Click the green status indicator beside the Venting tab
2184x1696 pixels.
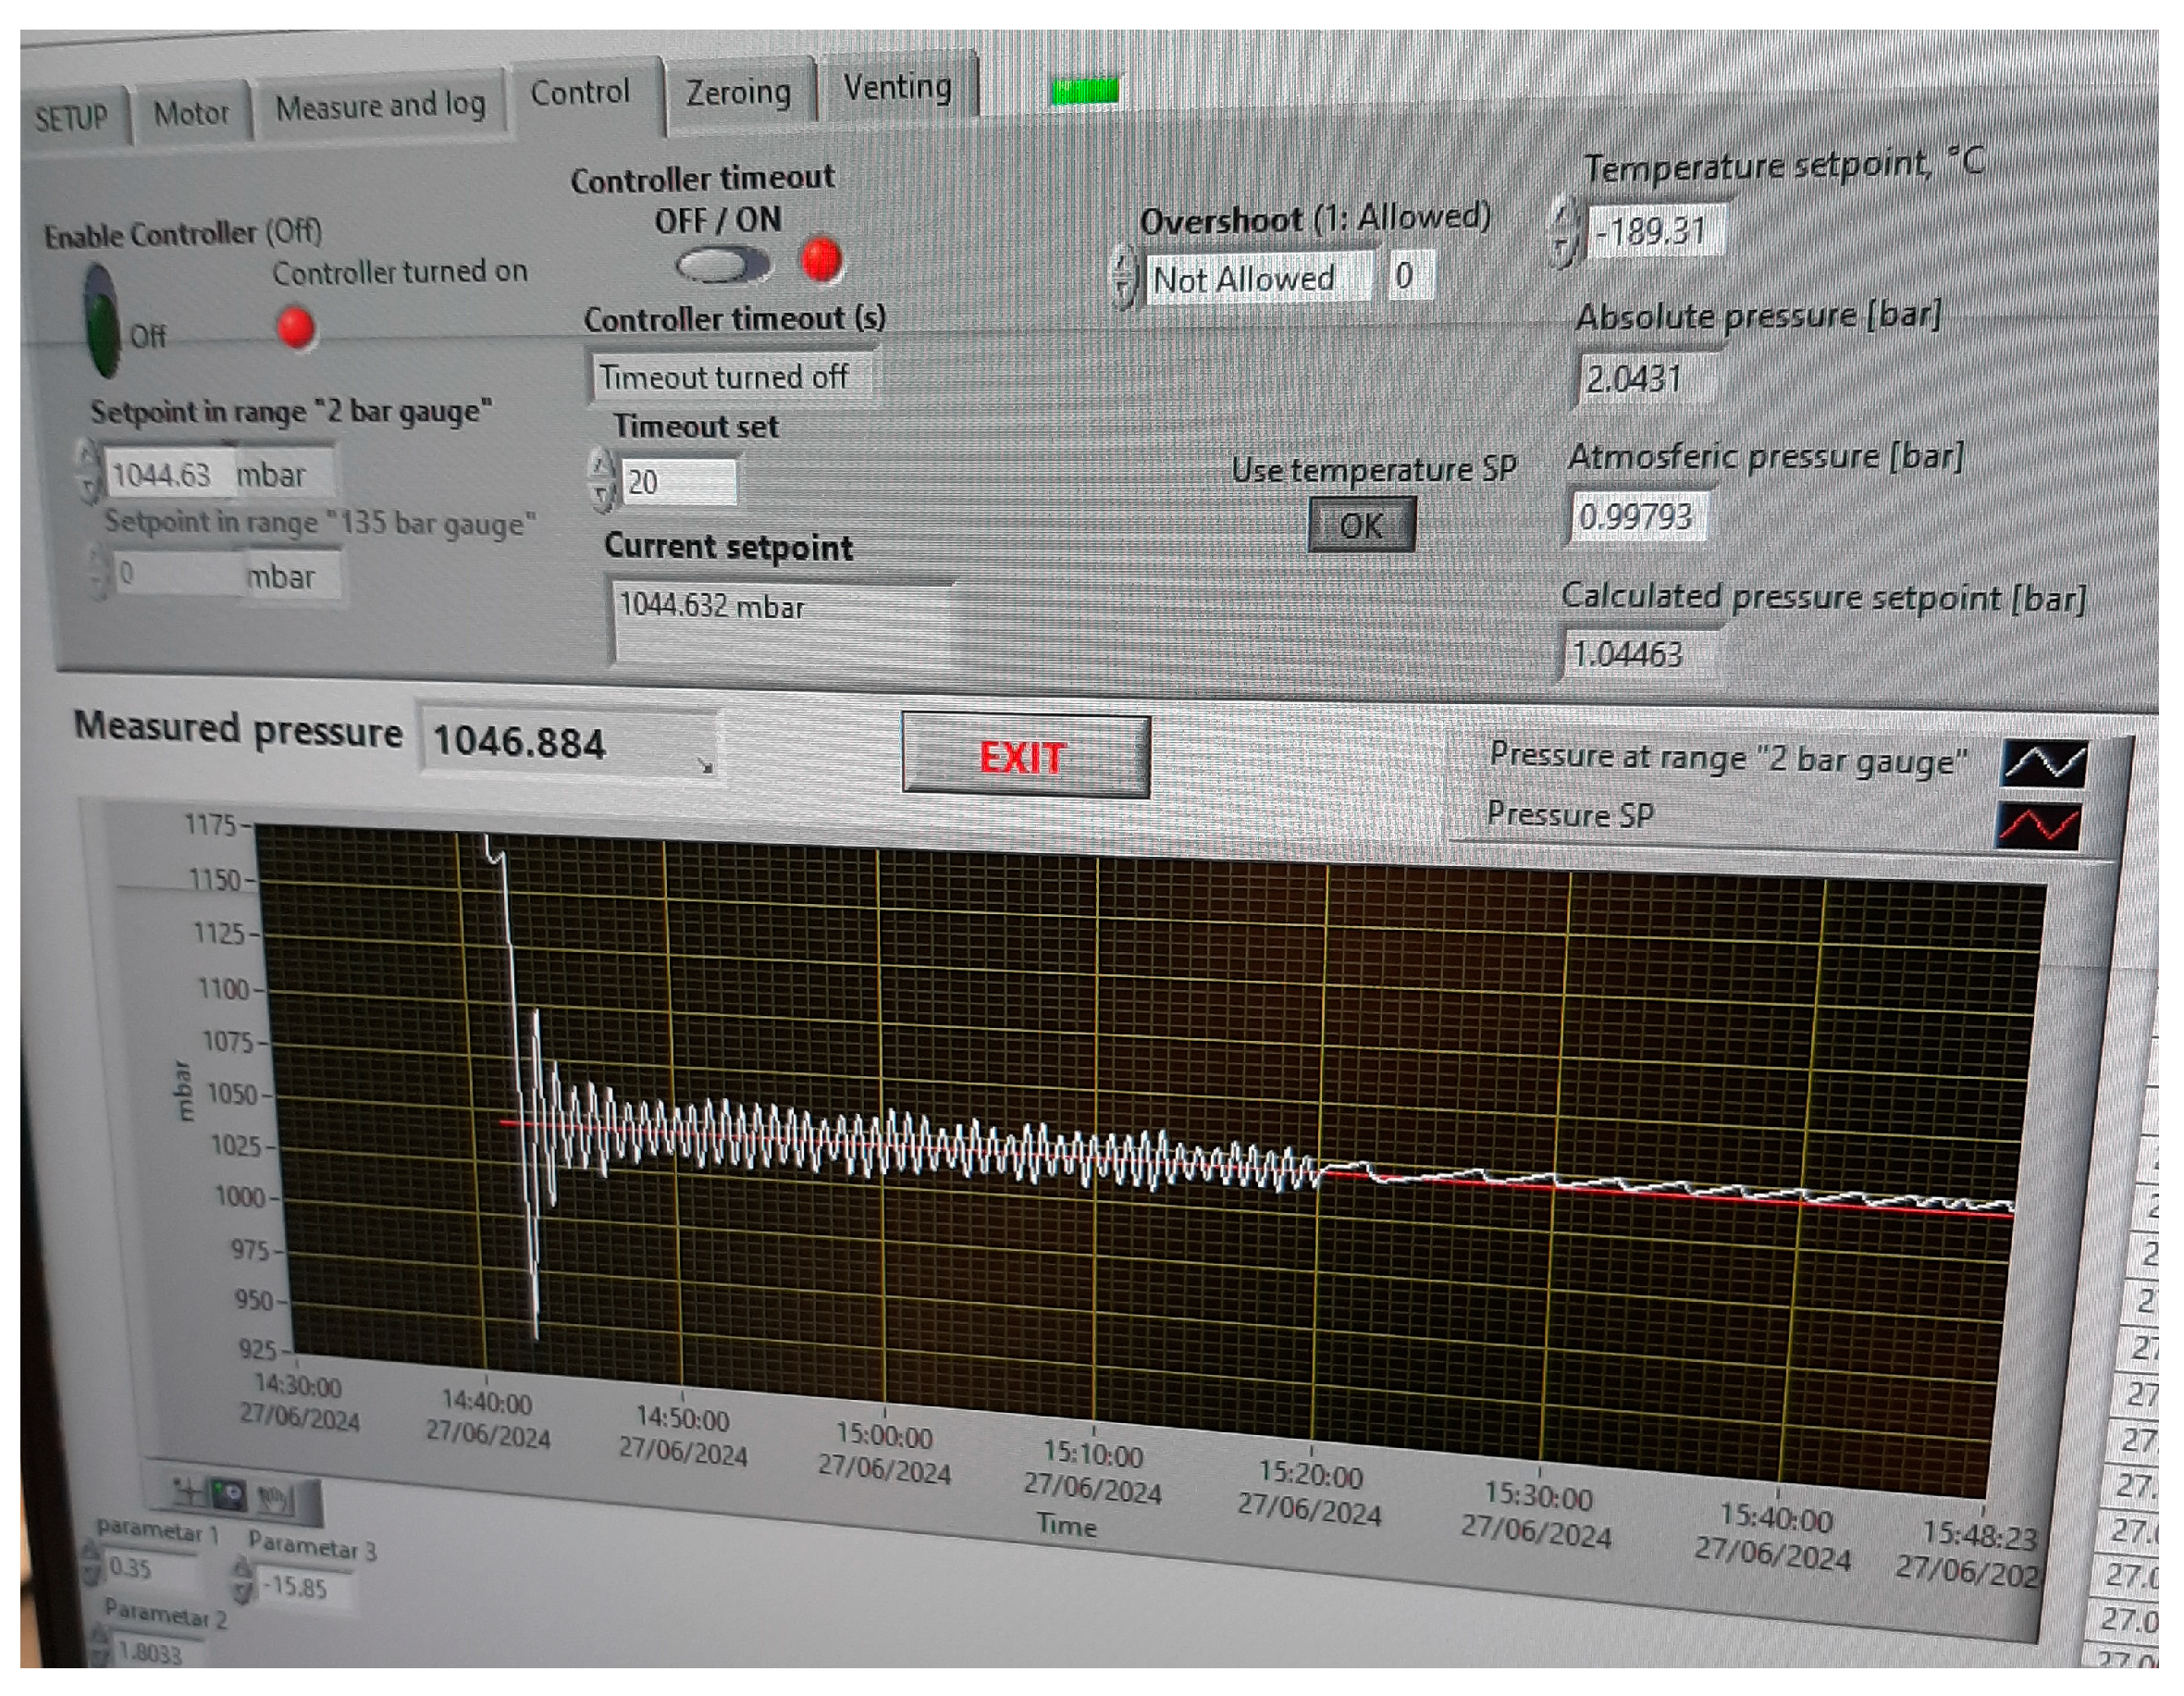(x=1084, y=91)
